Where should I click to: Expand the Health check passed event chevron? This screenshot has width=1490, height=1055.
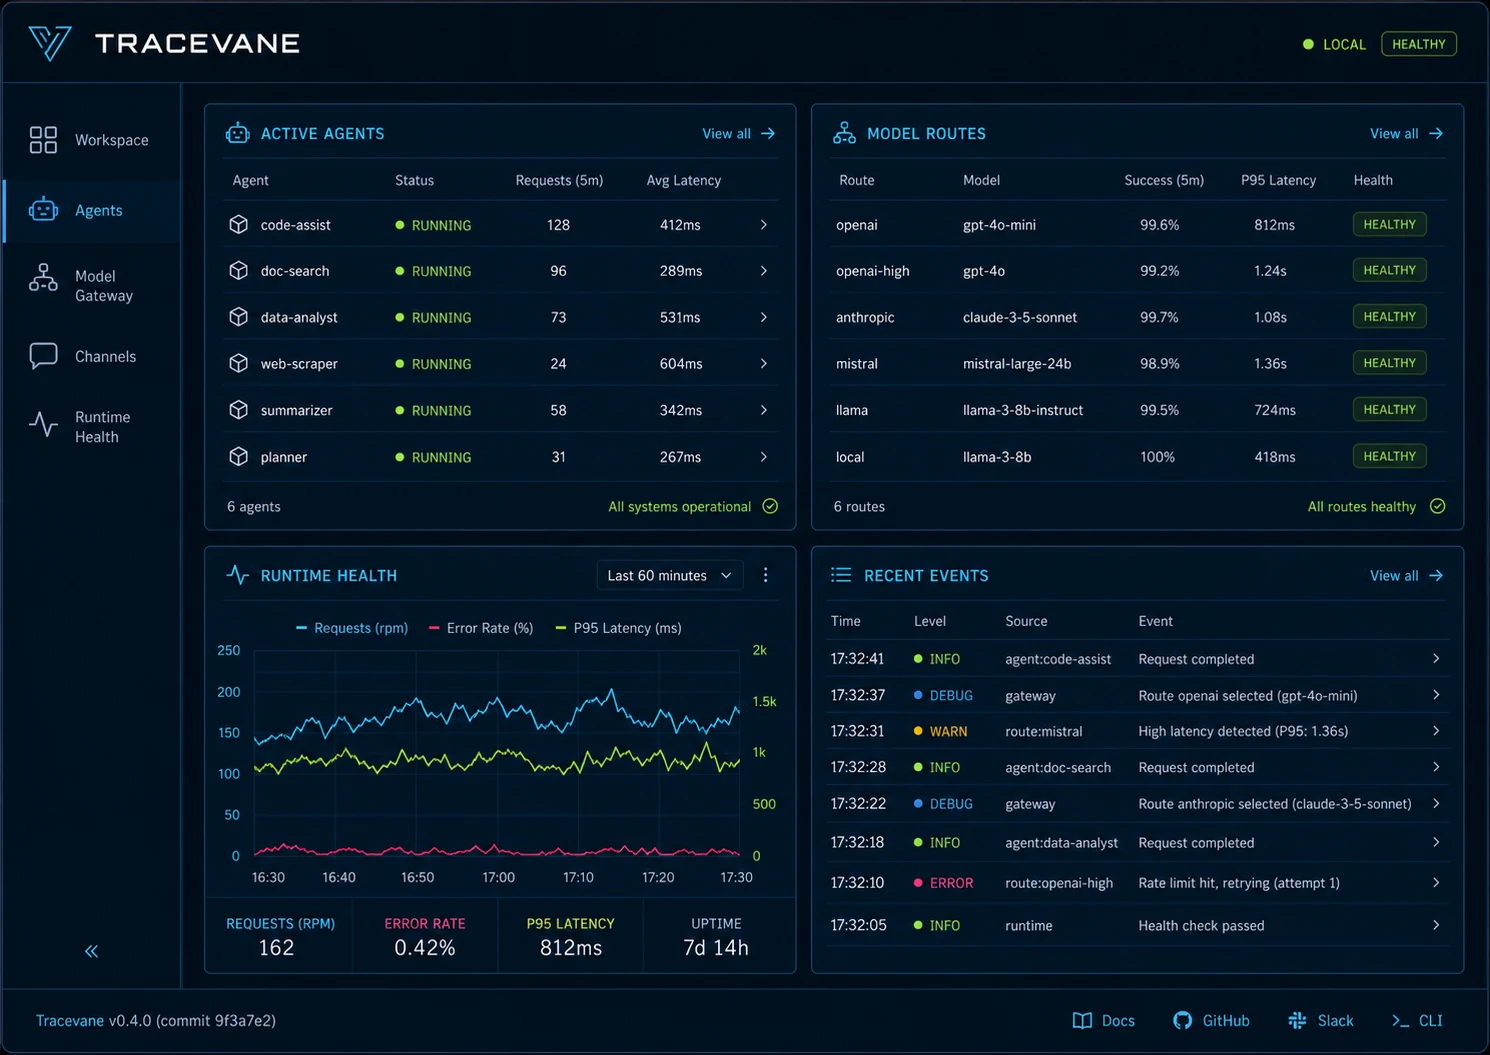pyautogui.click(x=1436, y=925)
